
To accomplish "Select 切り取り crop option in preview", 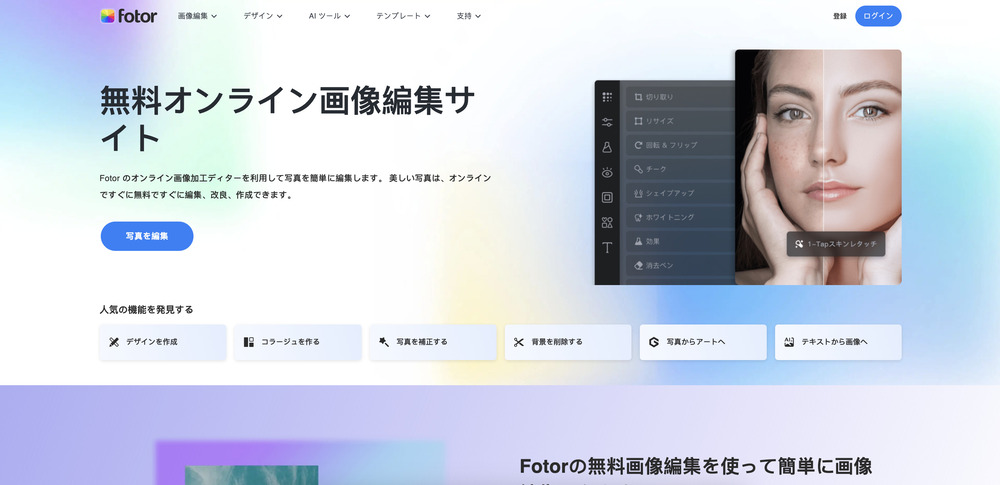I will [x=680, y=97].
